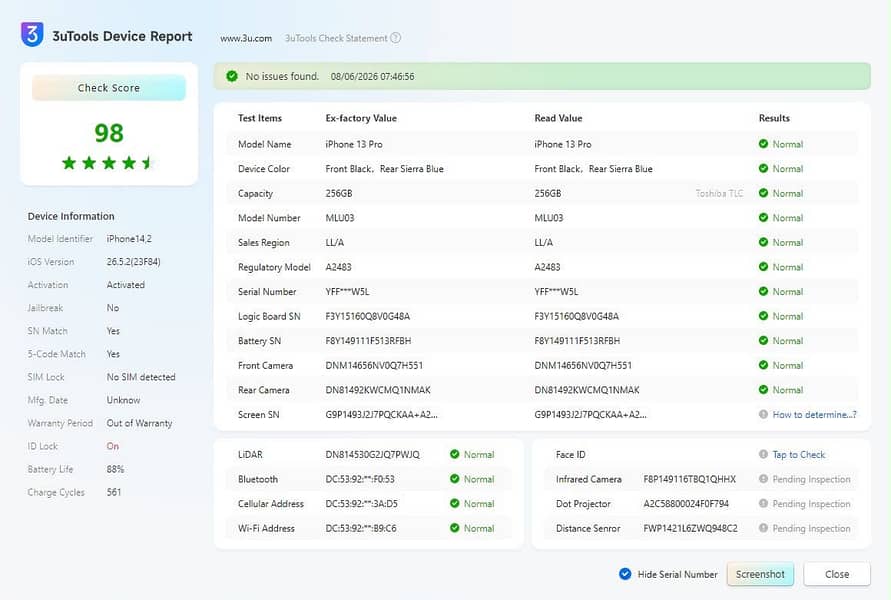The width and height of the screenshot is (891, 600).
Task: Click the green check icon in Capacity row
Action: (x=763, y=193)
